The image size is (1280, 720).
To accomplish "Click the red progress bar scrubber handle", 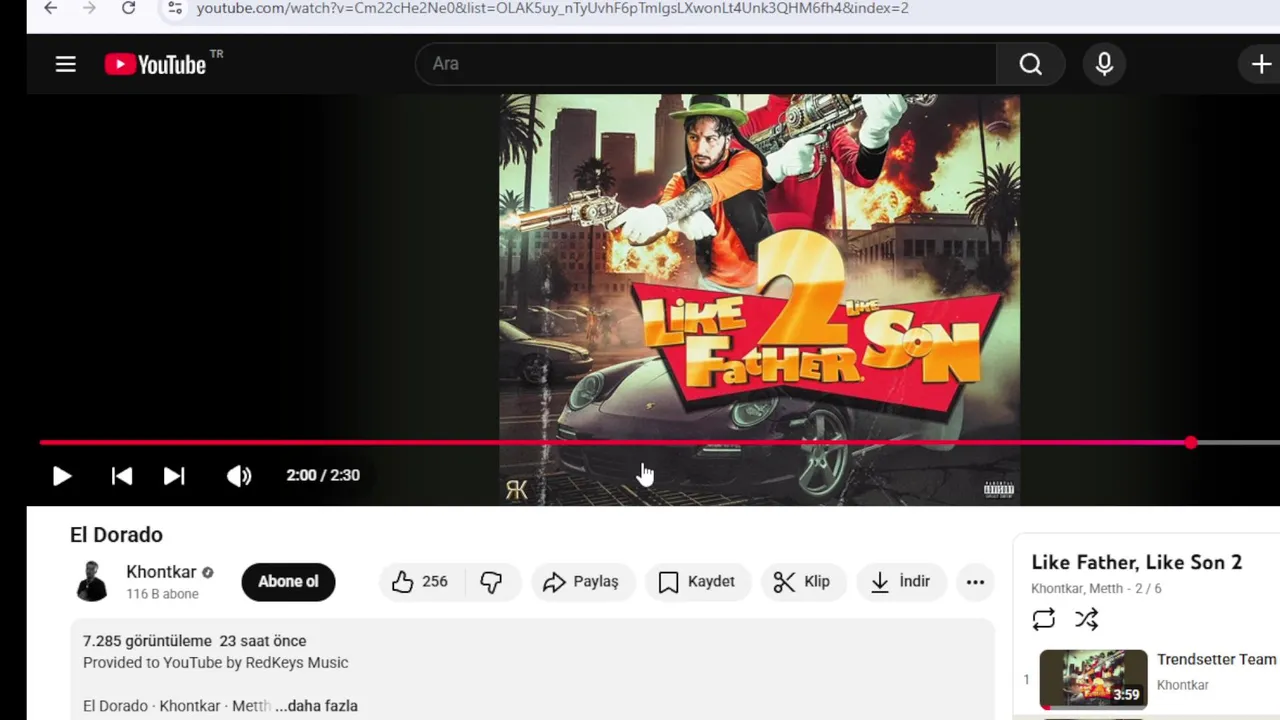I will (1191, 442).
